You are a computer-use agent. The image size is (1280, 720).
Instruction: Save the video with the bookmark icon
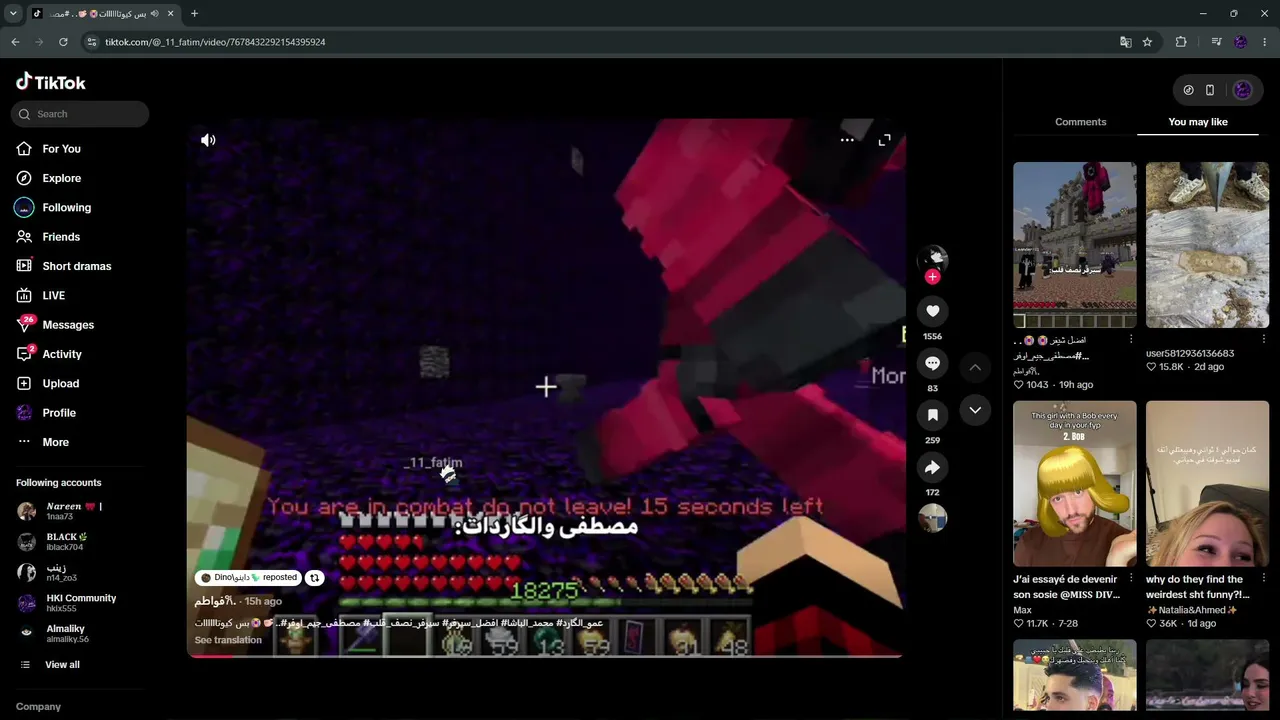point(932,415)
